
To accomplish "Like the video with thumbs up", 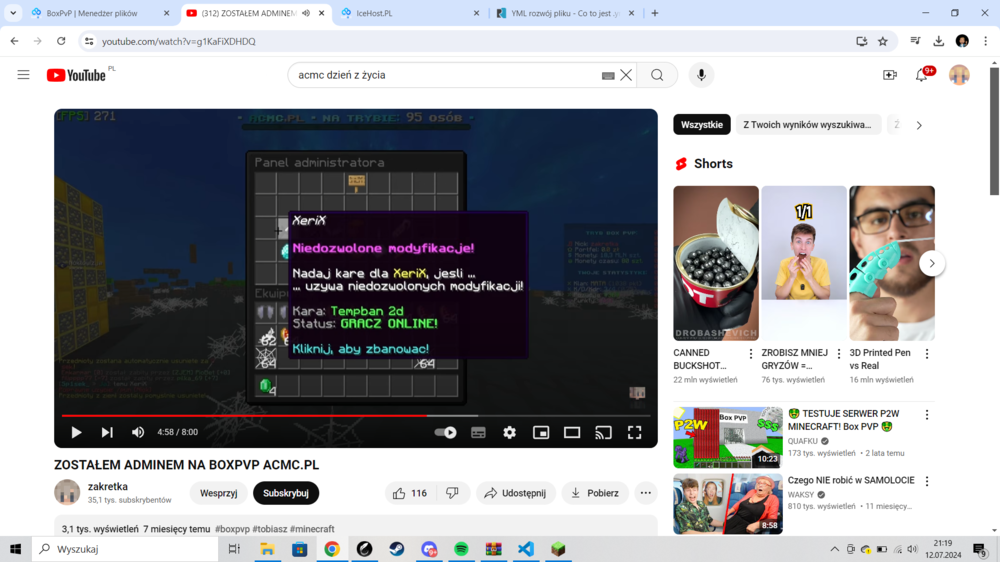I will [410, 493].
